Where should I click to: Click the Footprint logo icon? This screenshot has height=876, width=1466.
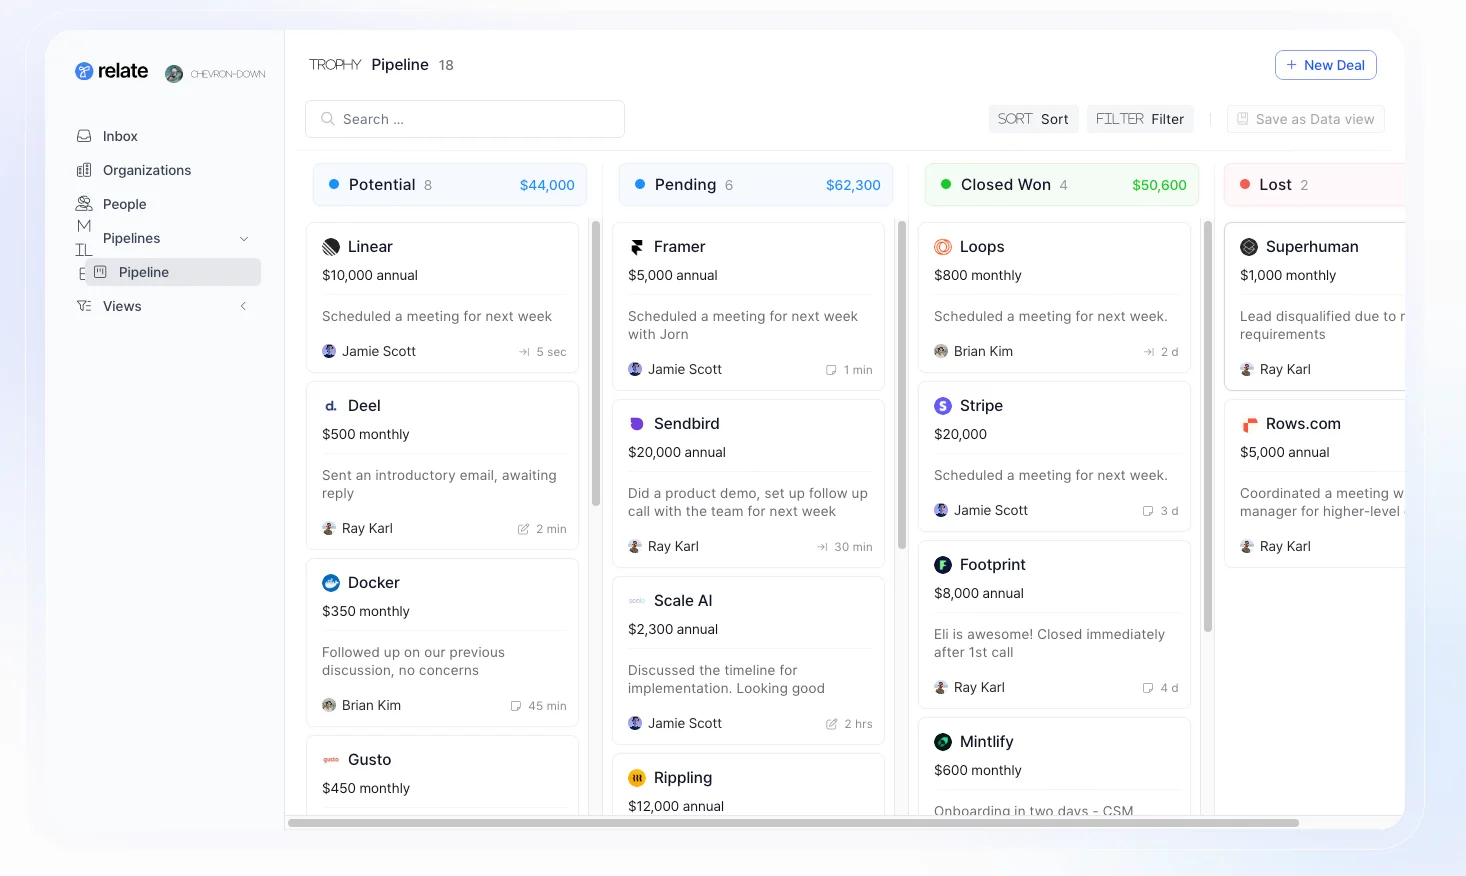point(942,565)
